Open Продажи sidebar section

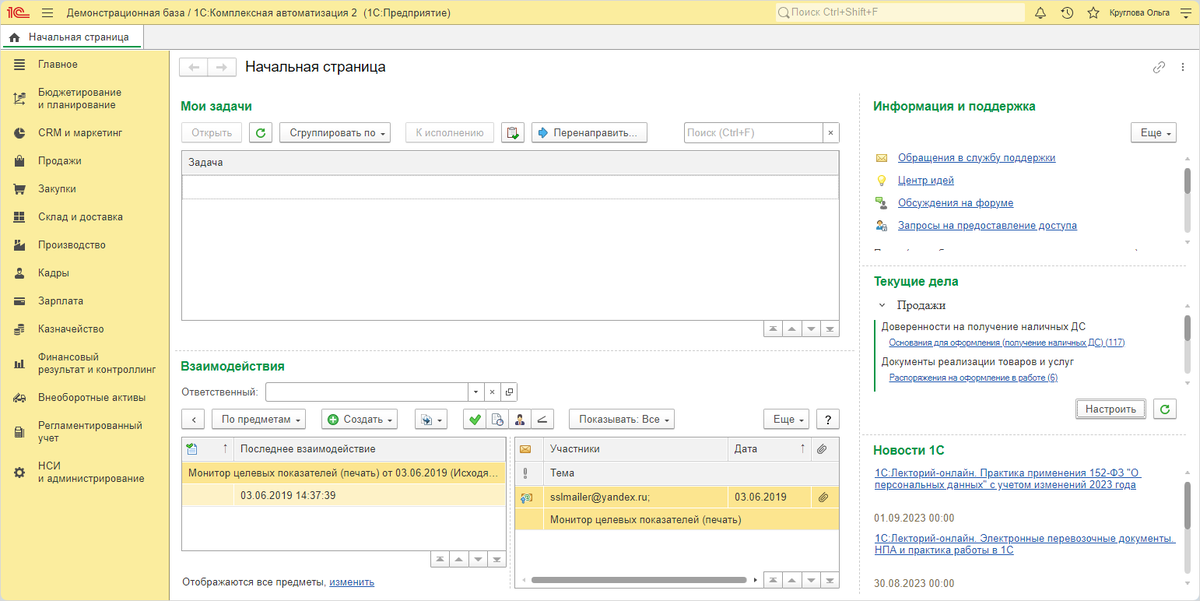click(60, 160)
